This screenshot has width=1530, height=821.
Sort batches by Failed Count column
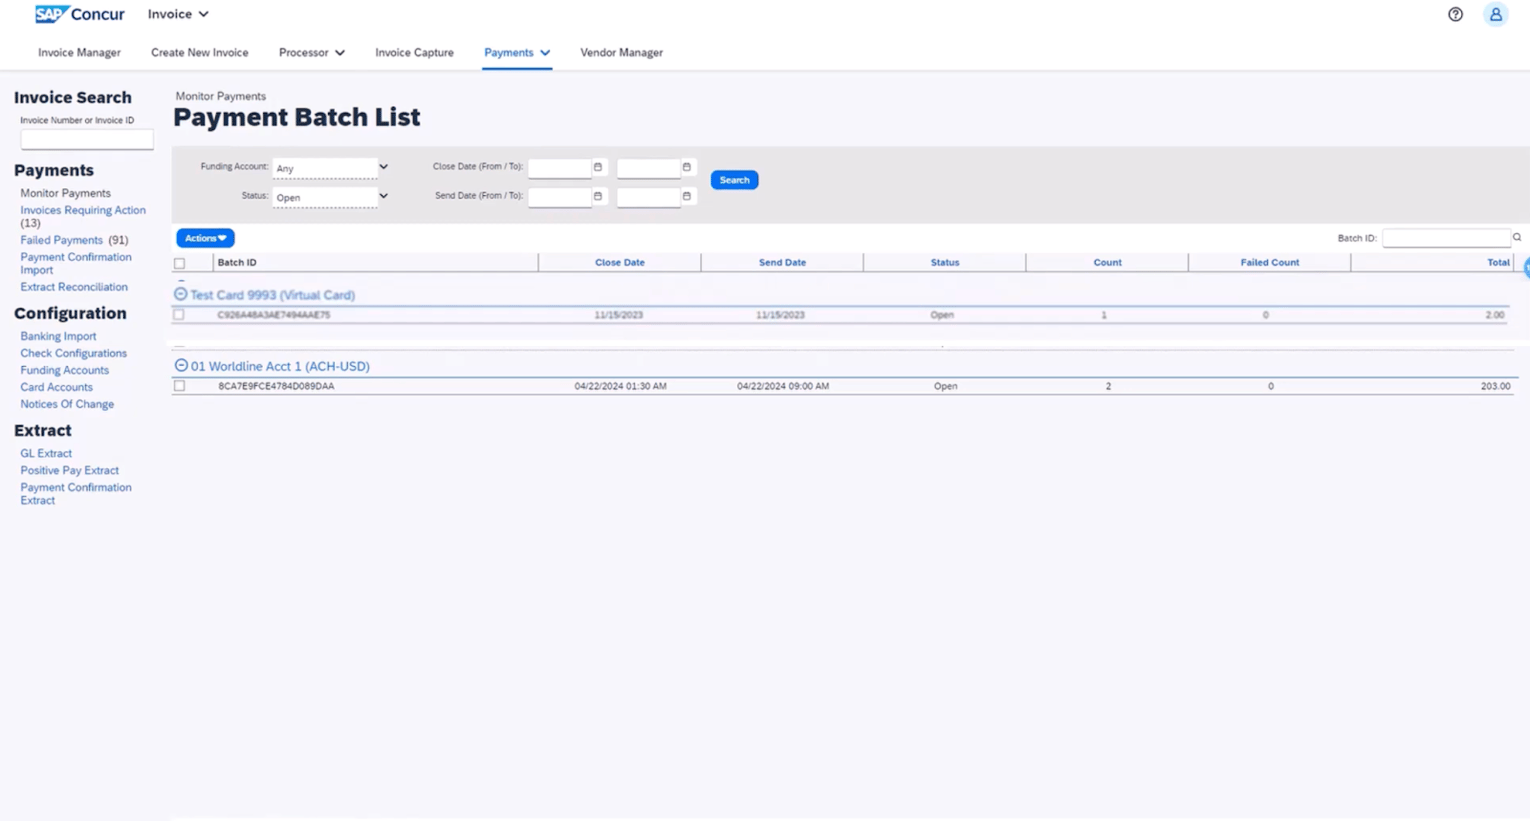point(1270,262)
